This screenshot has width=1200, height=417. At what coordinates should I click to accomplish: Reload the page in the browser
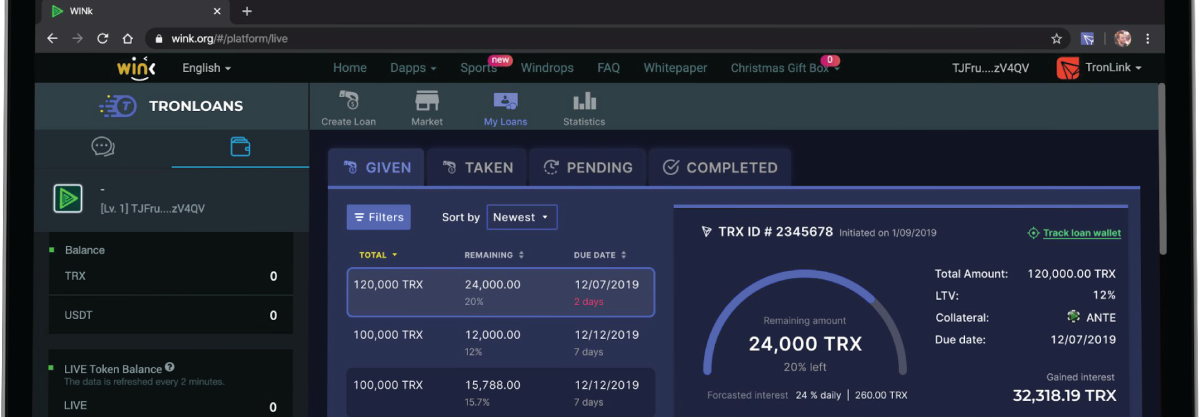(102, 39)
